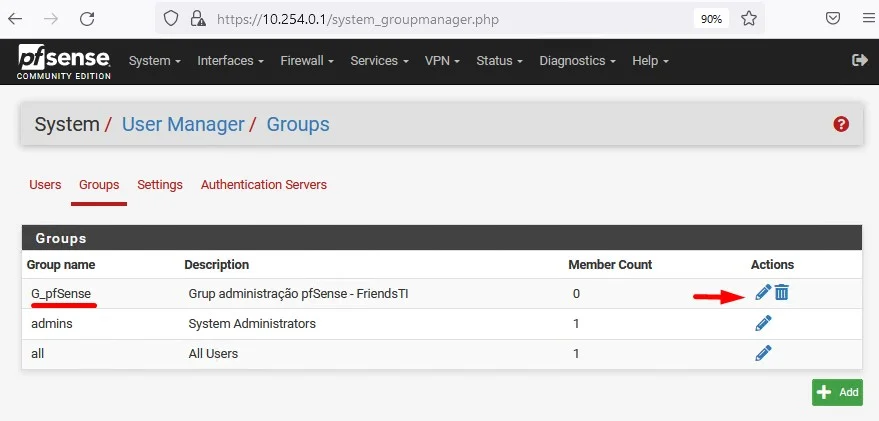Expand the Firewall dropdown menu
The image size is (879, 421).
[x=307, y=61]
